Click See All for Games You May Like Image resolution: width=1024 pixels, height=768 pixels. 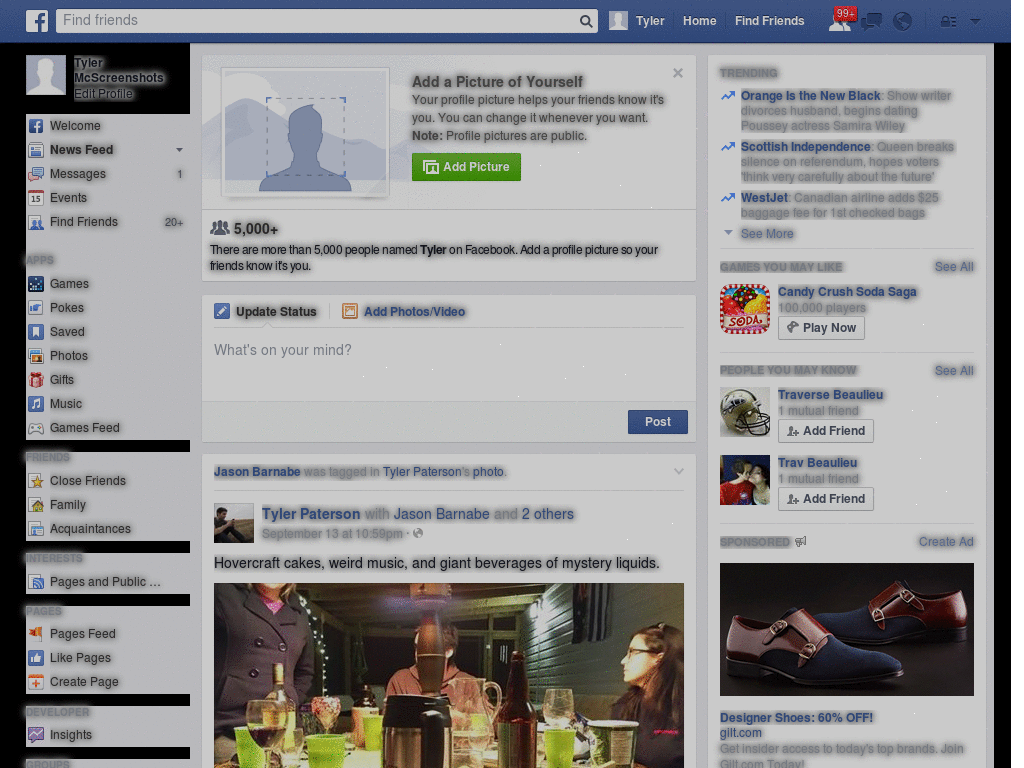click(x=954, y=266)
